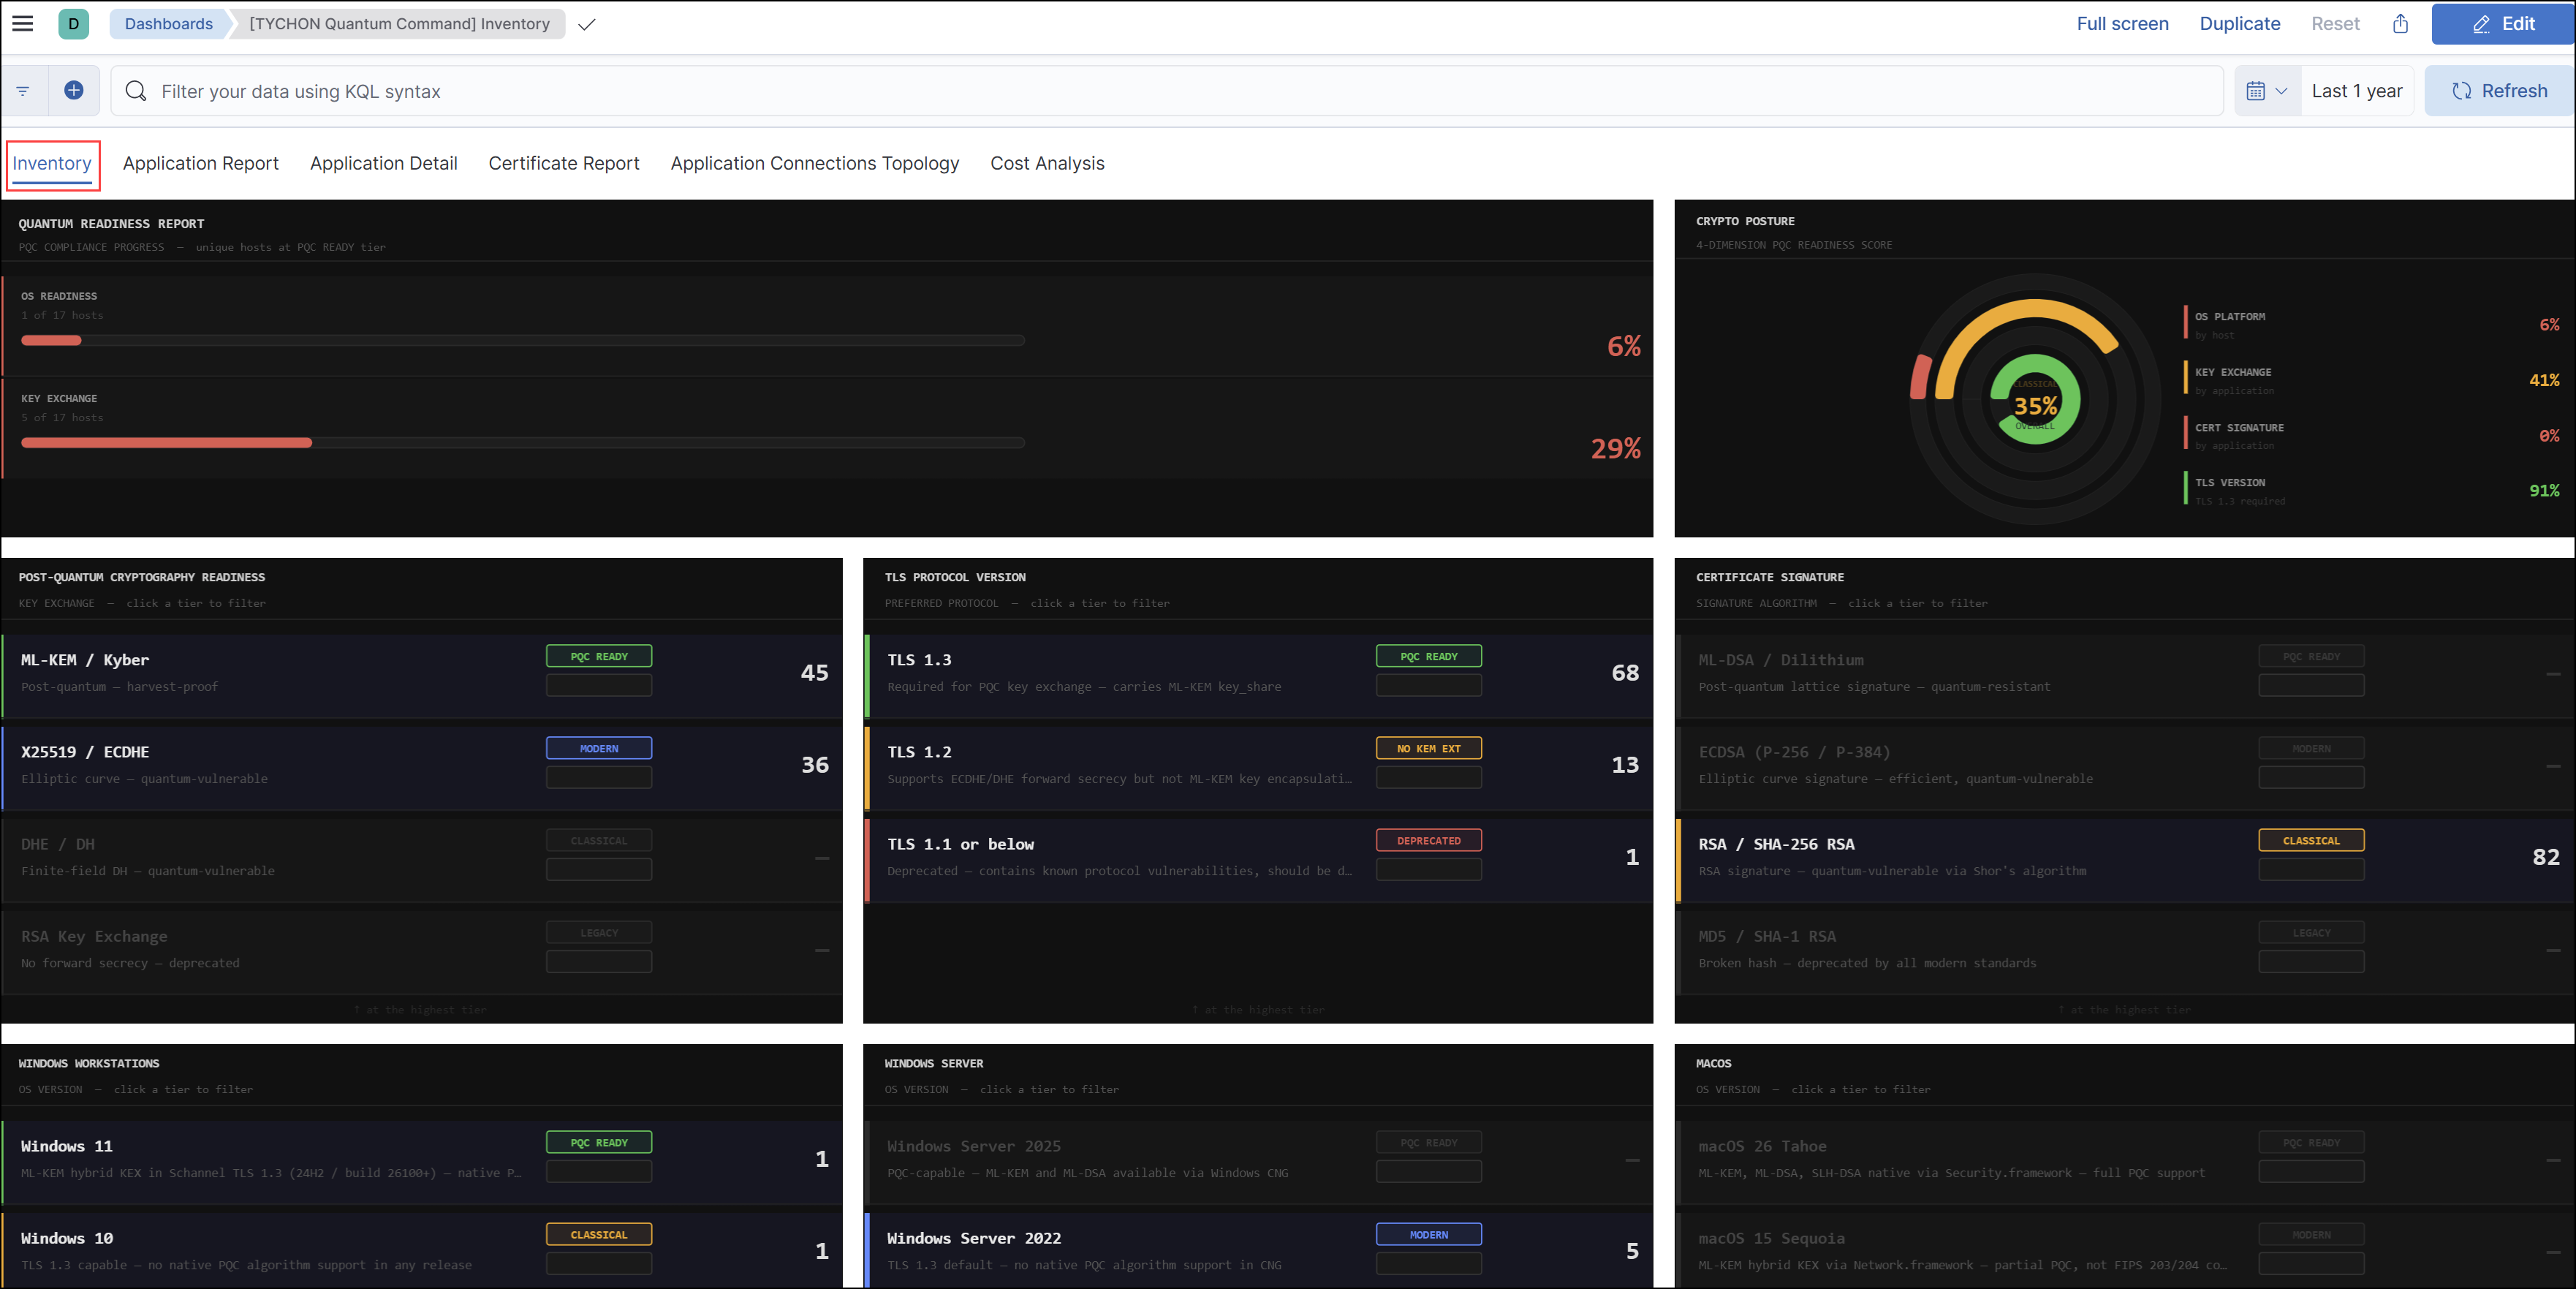Image resolution: width=2576 pixels, height=1289 pixels.
Task: Filter by TLS 1.2 protocol tier
Action: [x=1258, y=766]
